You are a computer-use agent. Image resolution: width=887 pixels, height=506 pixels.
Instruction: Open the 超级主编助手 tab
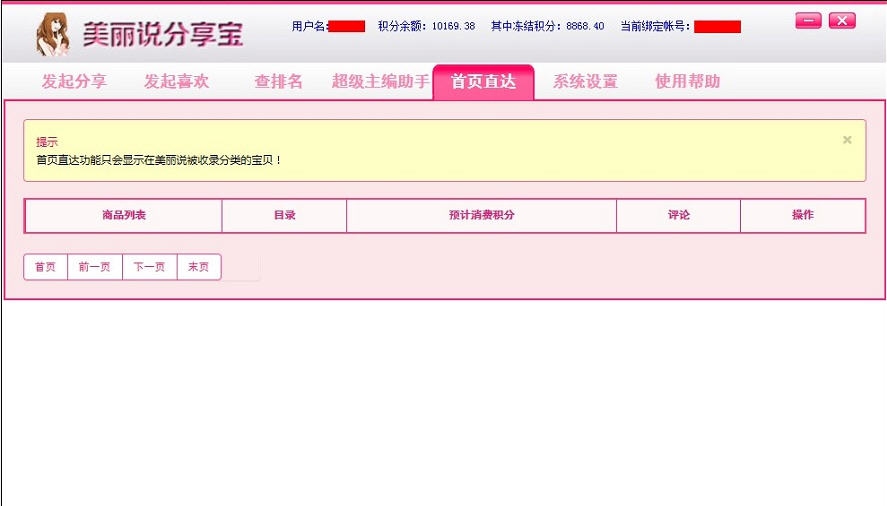pyautogui.click(x=380, y=82)
